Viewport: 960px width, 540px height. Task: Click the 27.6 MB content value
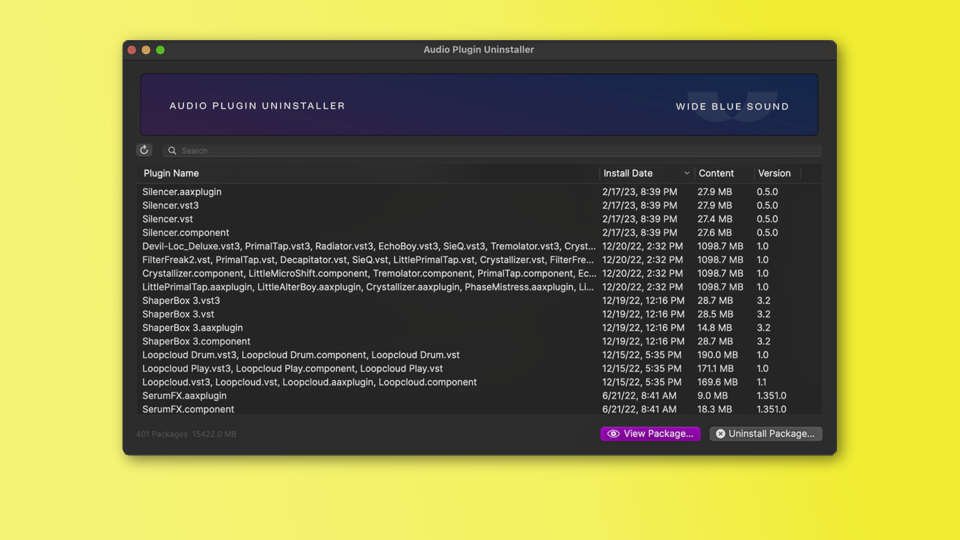tap(714, 233)
